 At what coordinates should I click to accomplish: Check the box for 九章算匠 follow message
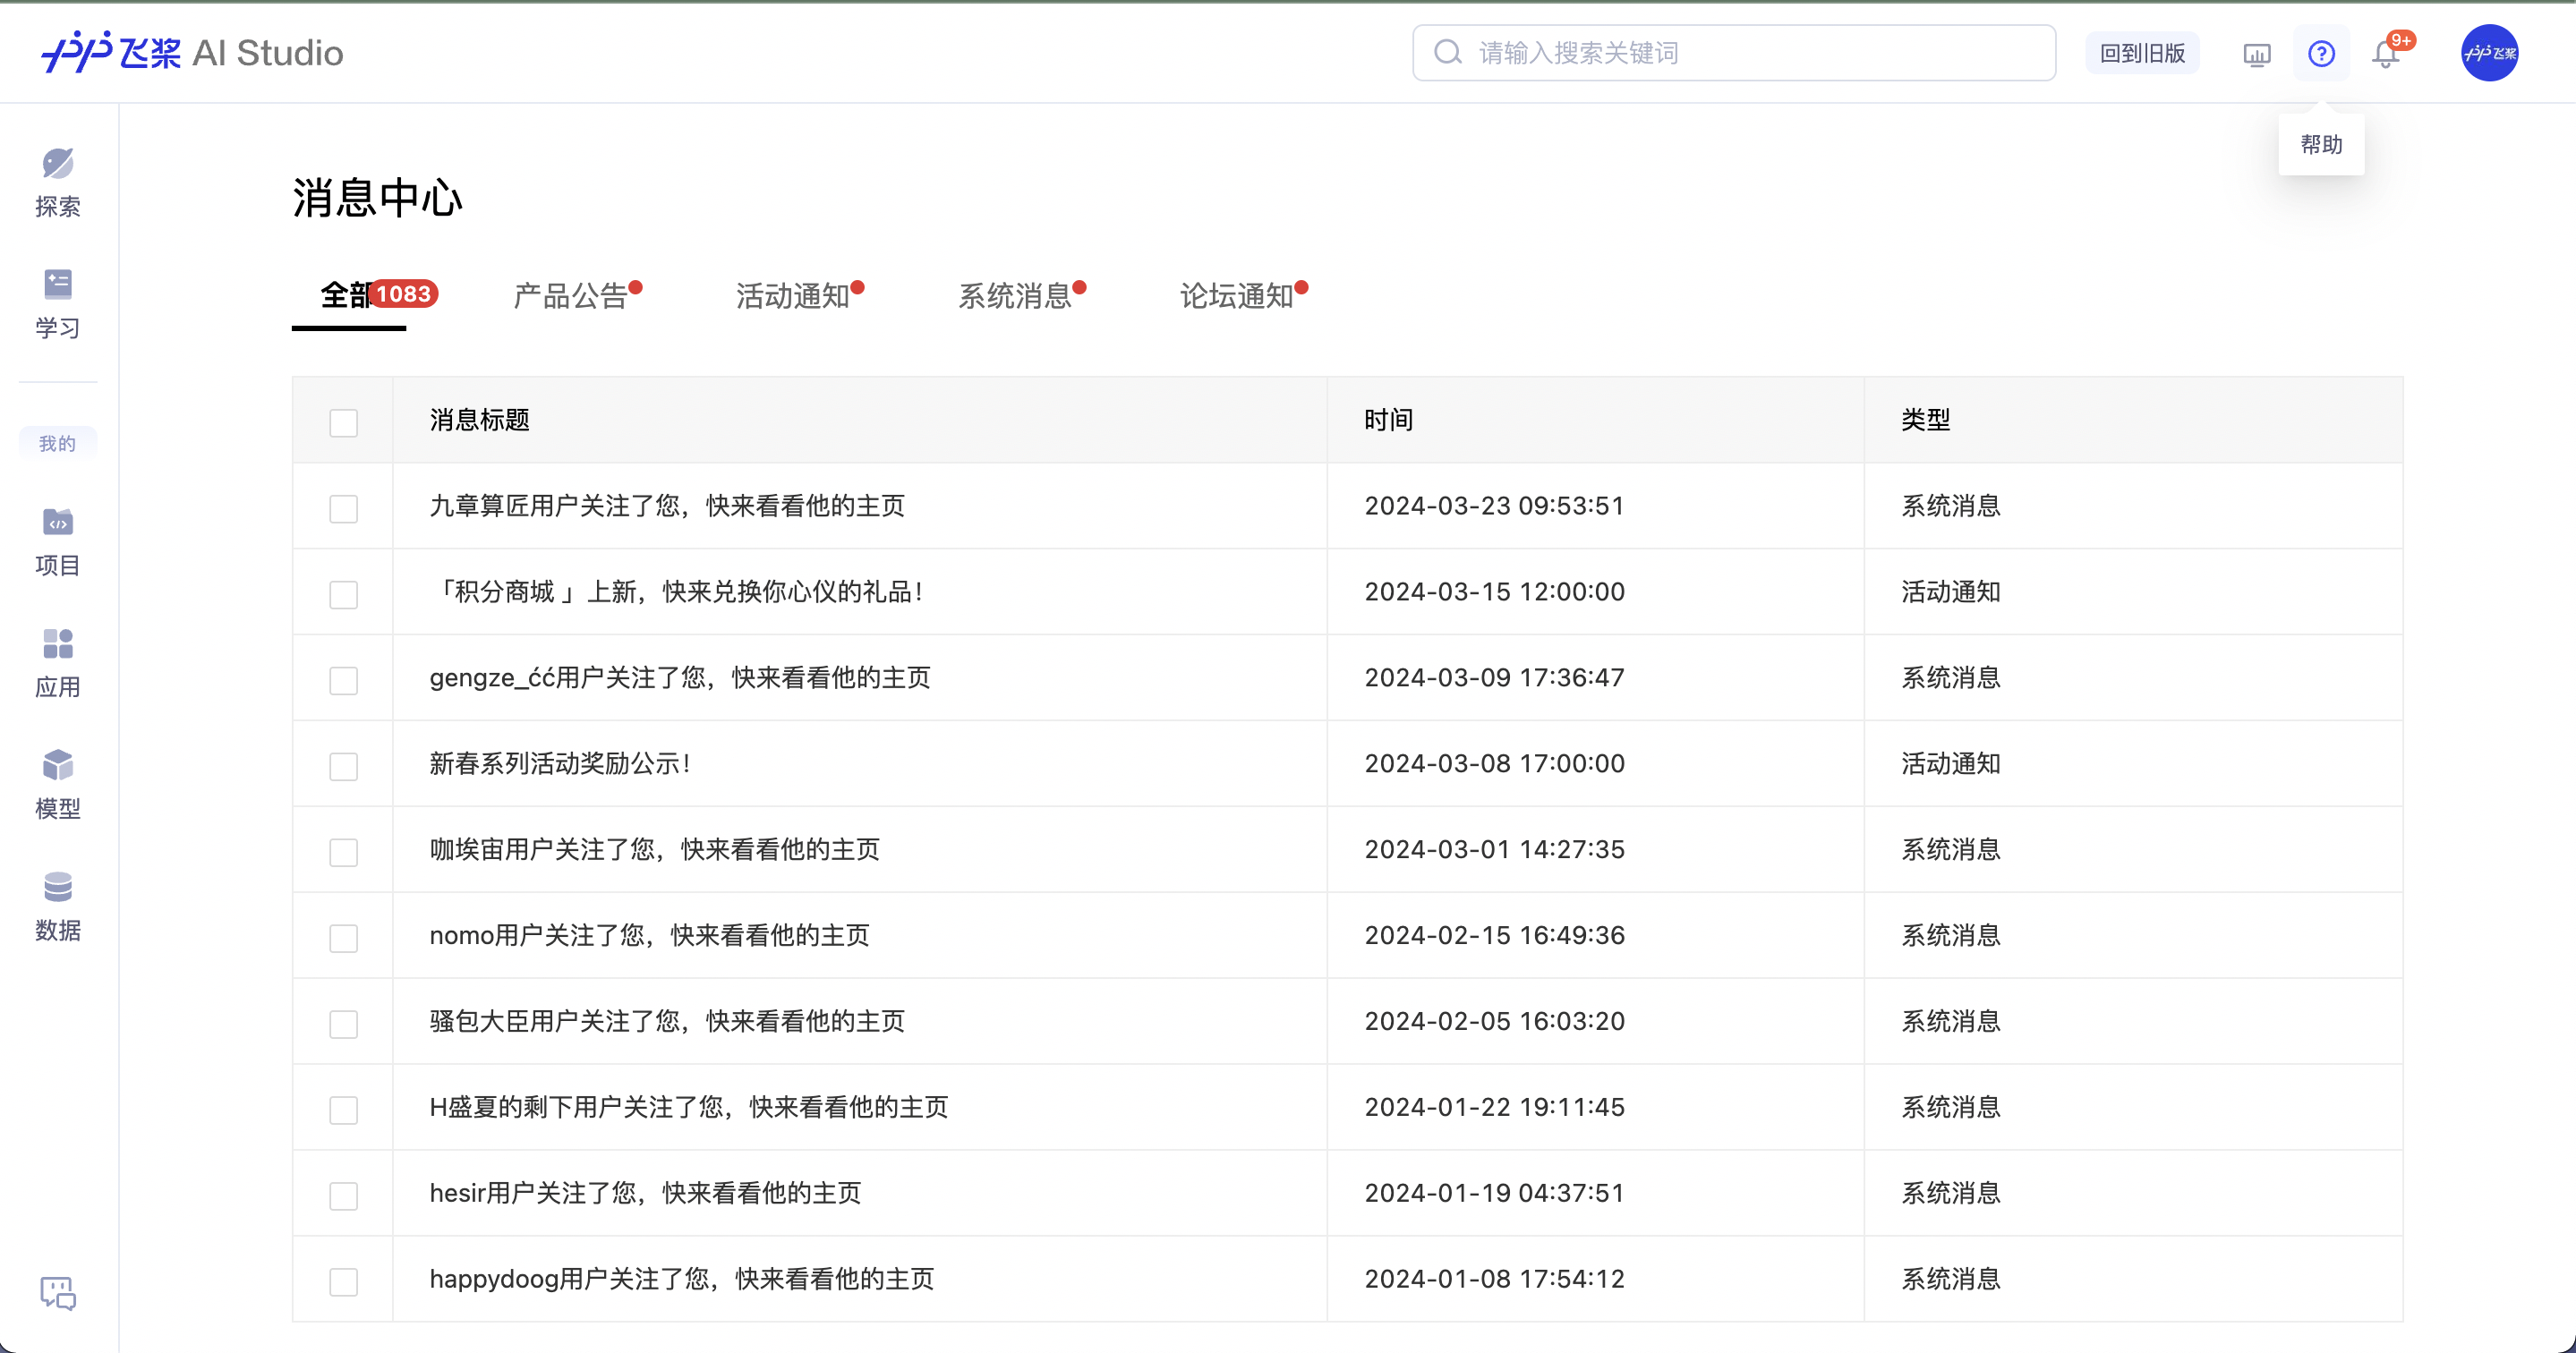click(x=343, y=508)
